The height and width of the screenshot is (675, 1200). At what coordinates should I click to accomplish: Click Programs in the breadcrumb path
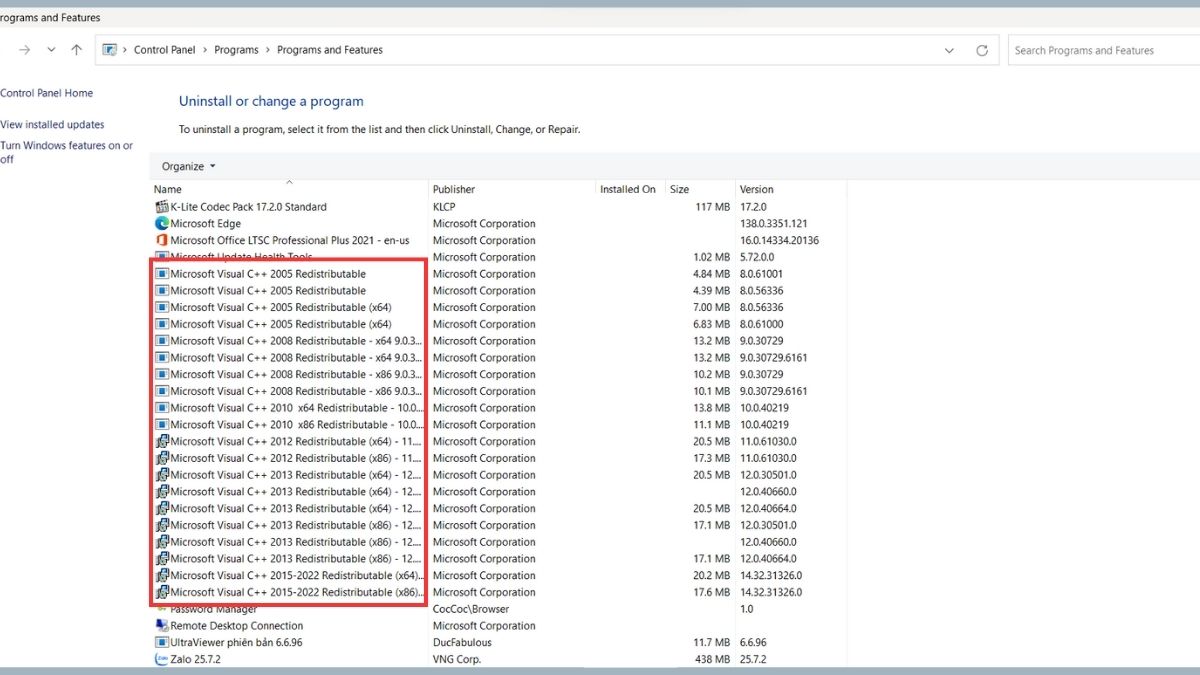pyautogui.click(x=236, y=50)
